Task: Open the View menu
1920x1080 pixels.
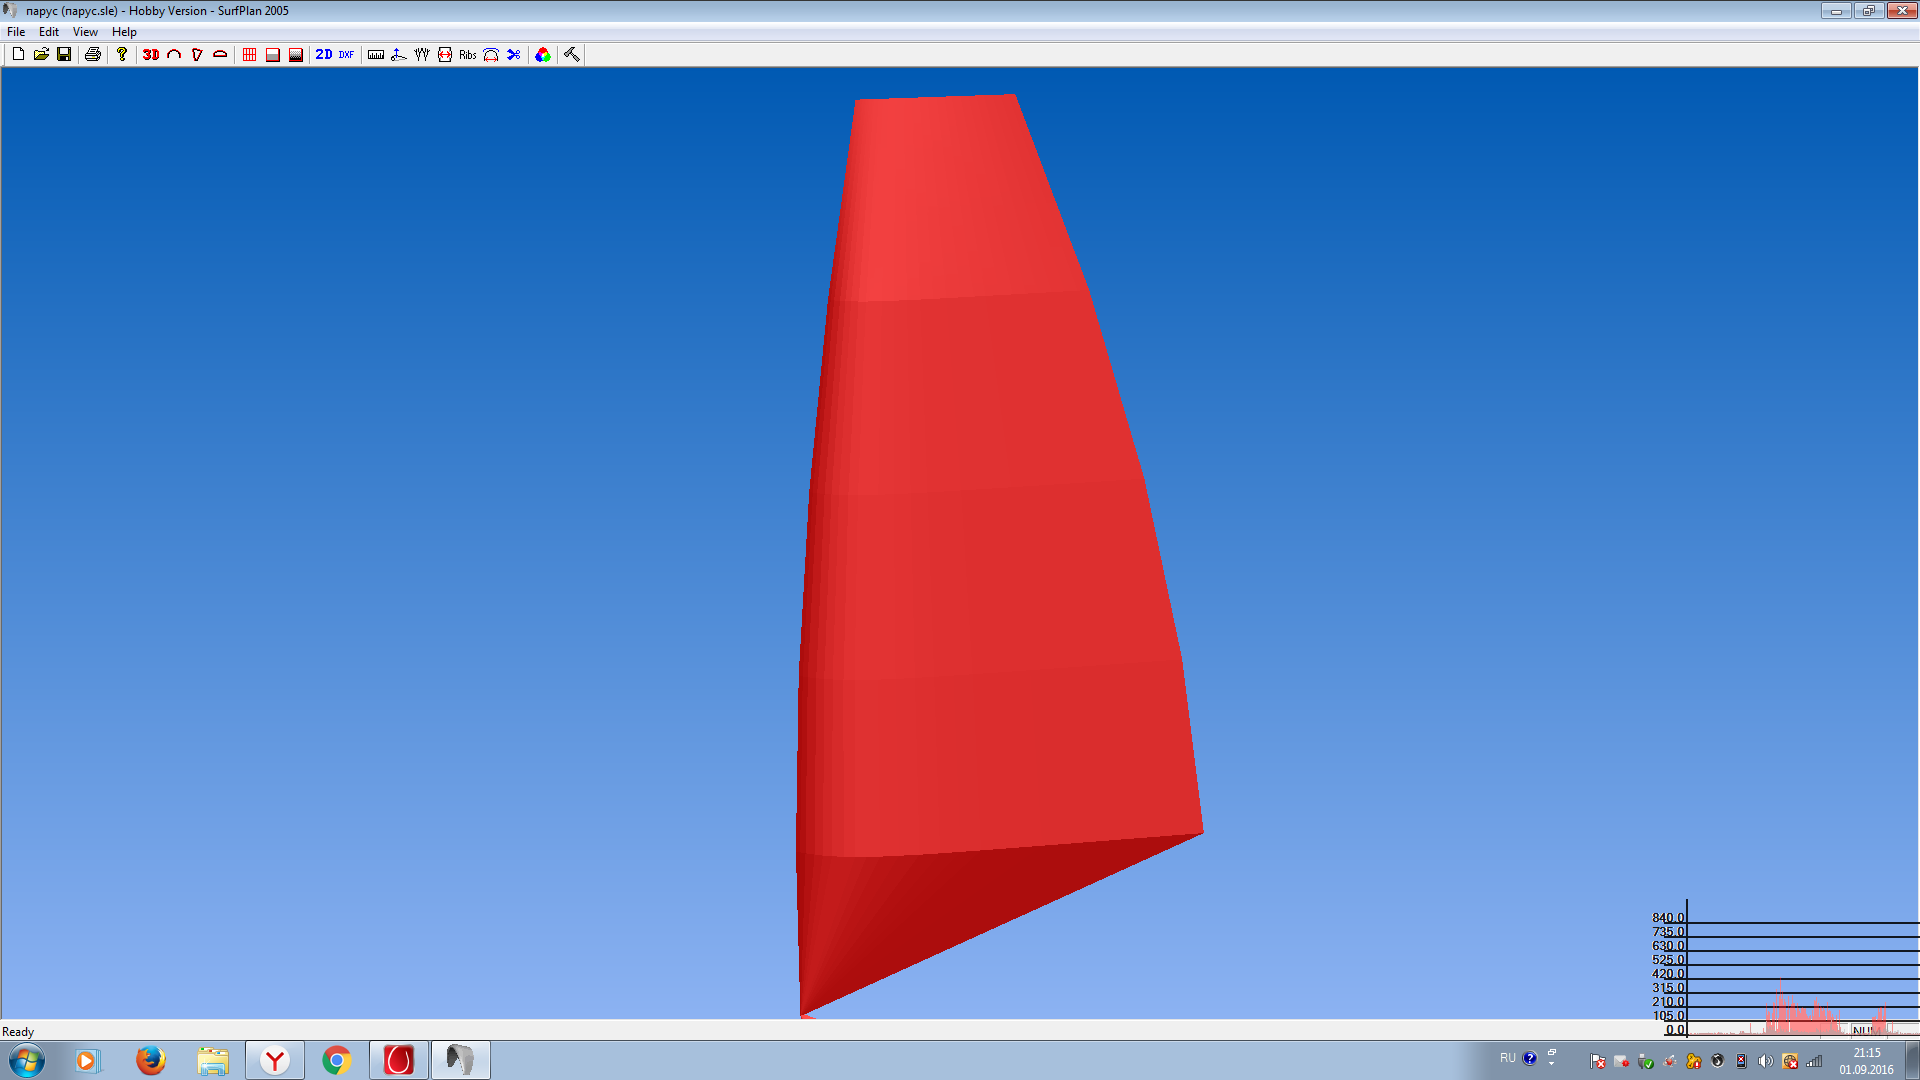Action: point(85,32)
